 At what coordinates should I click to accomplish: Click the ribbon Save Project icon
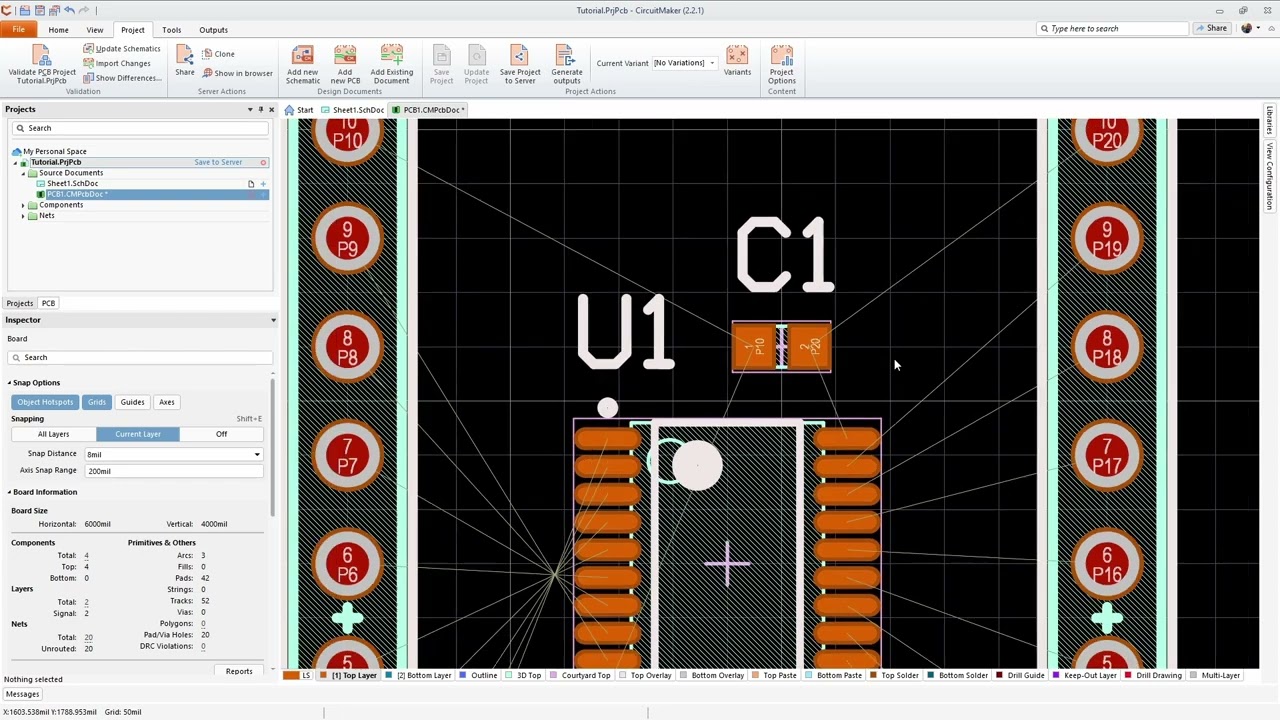tap(441, 55)
